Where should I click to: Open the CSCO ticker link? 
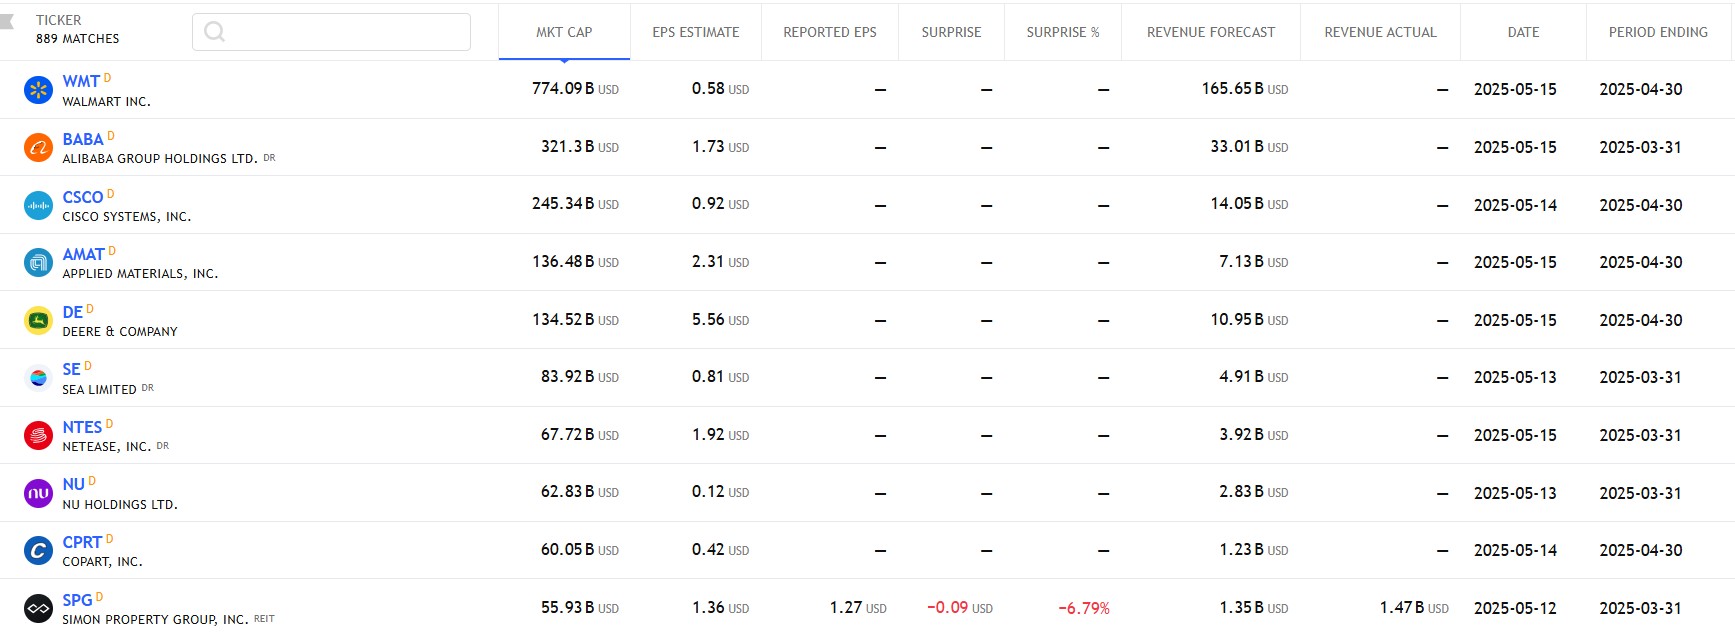point(83,198)
